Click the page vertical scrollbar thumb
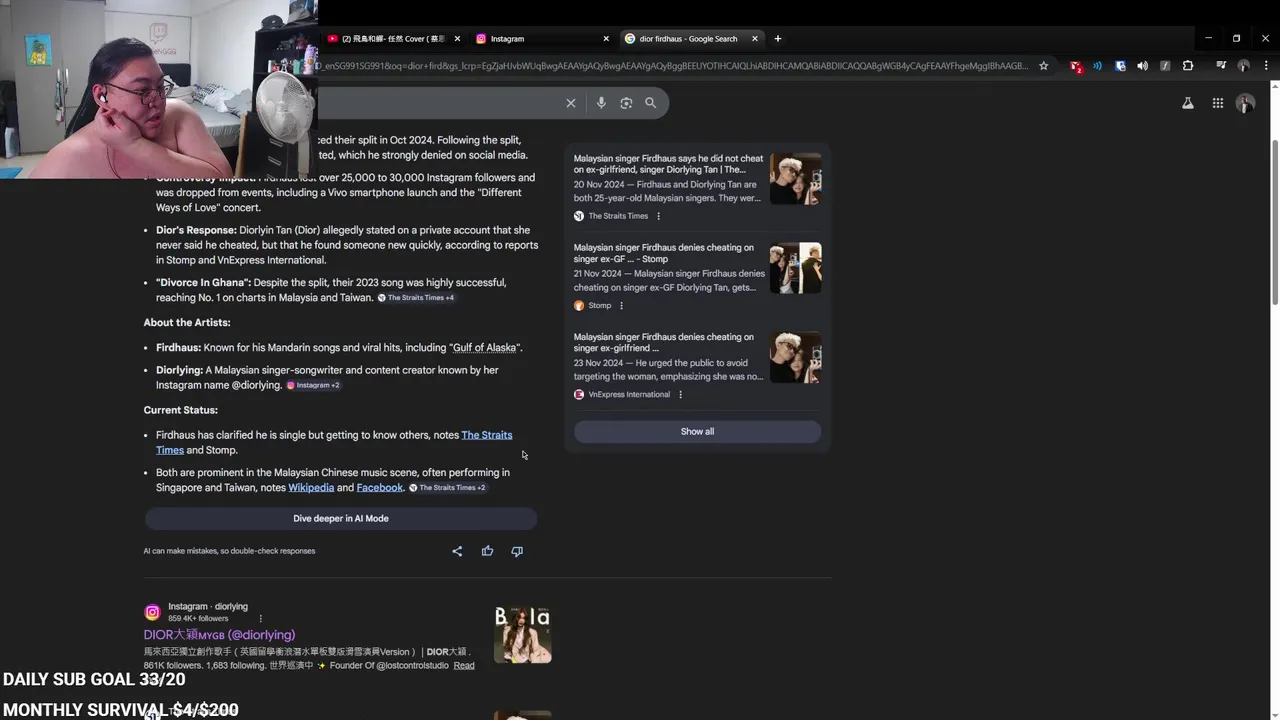 coord(1274,222)
